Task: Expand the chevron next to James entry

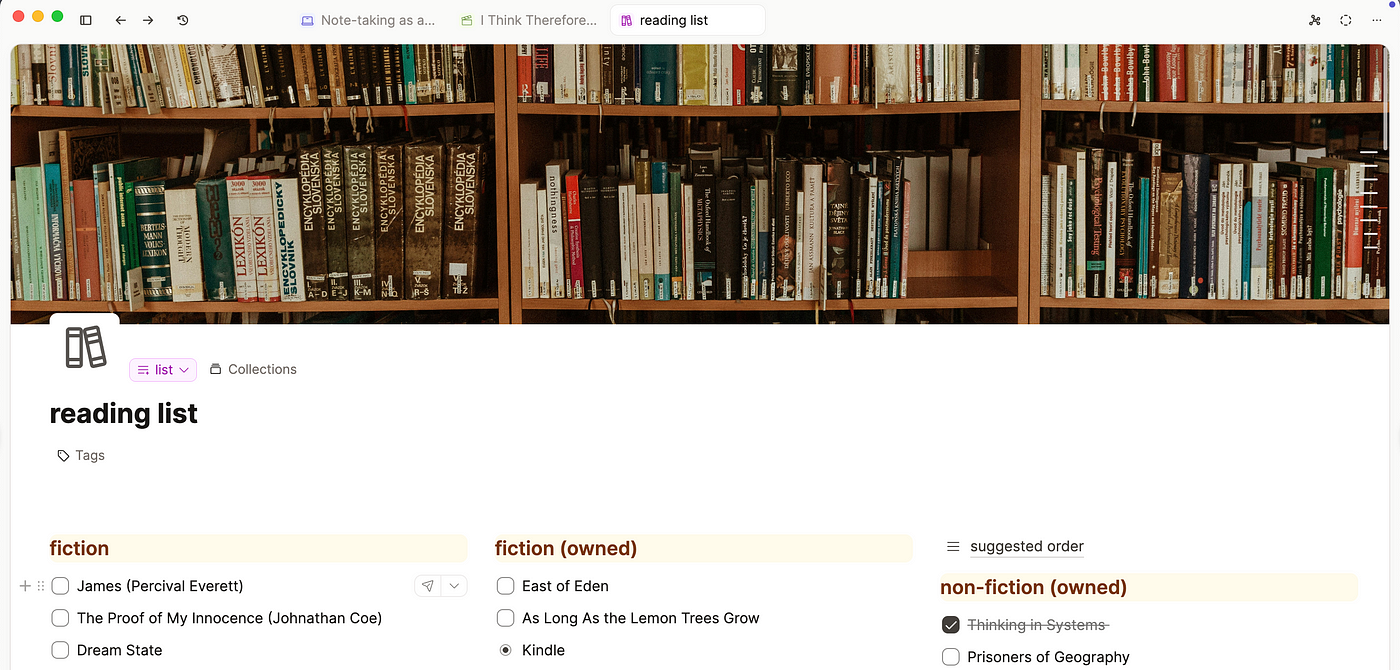Action: [455, 586]
